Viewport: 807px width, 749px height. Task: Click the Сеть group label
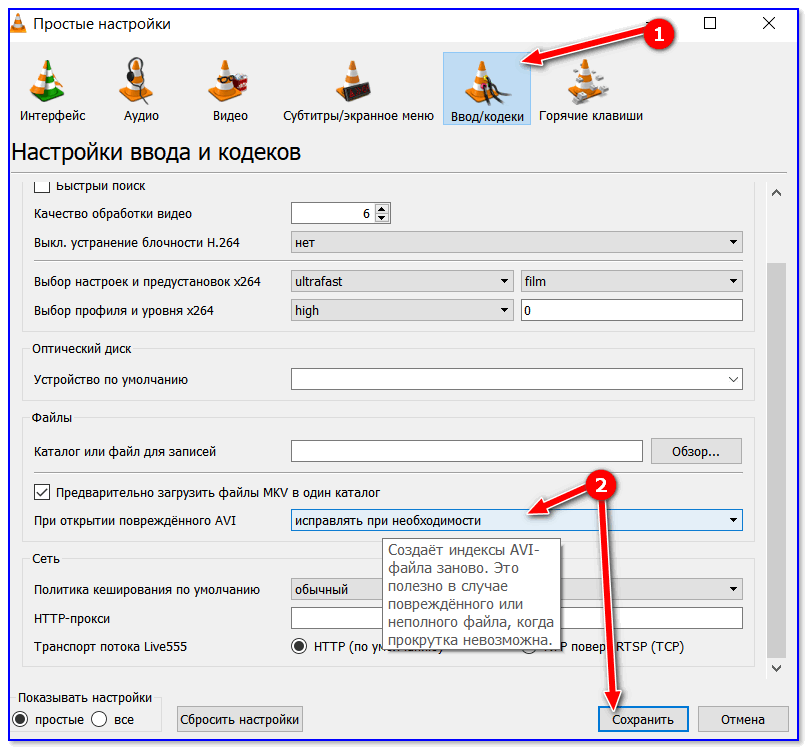(46, 559)
